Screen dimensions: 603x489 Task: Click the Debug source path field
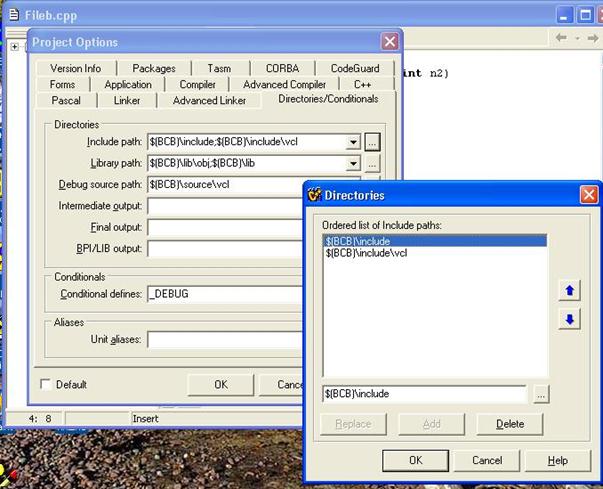point(225,185)
